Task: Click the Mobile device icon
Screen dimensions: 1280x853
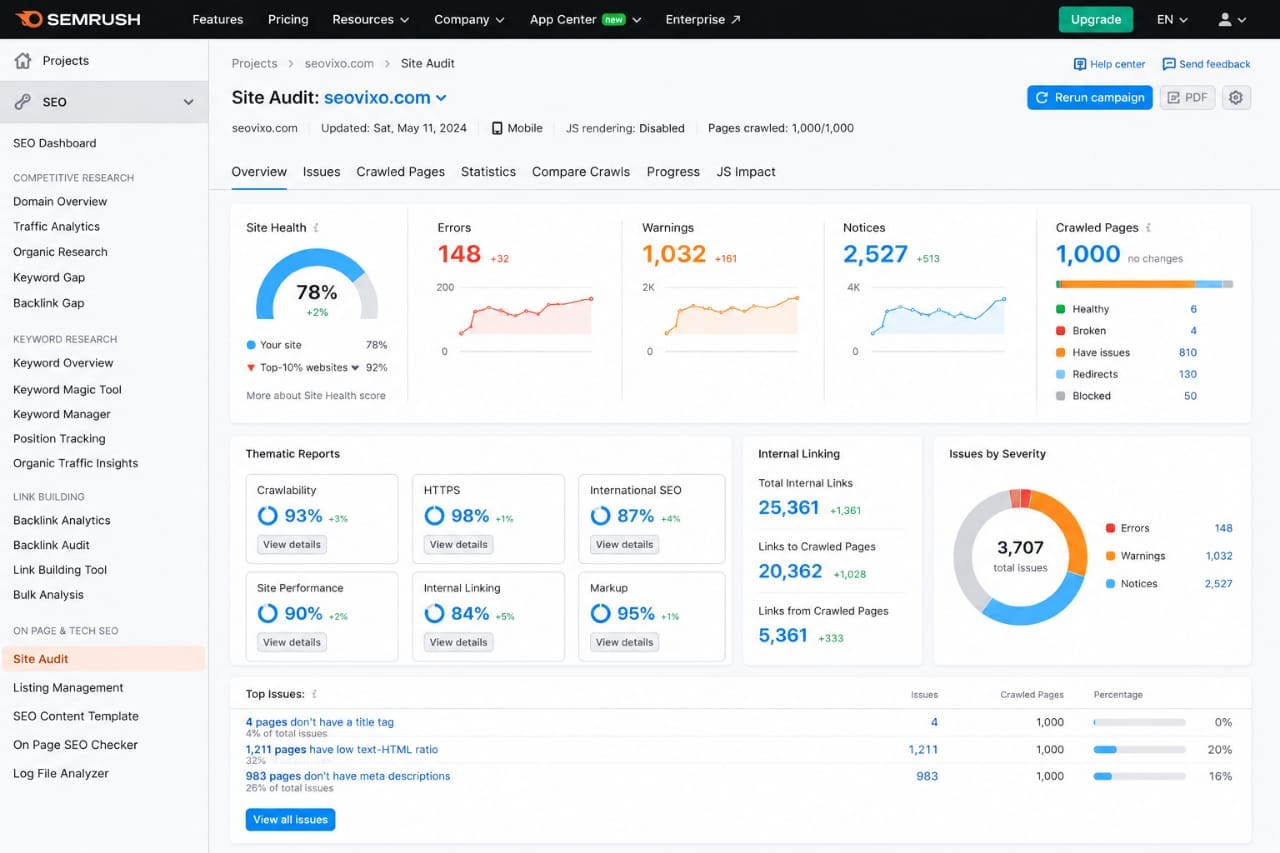Action: (x=497, y=128)
